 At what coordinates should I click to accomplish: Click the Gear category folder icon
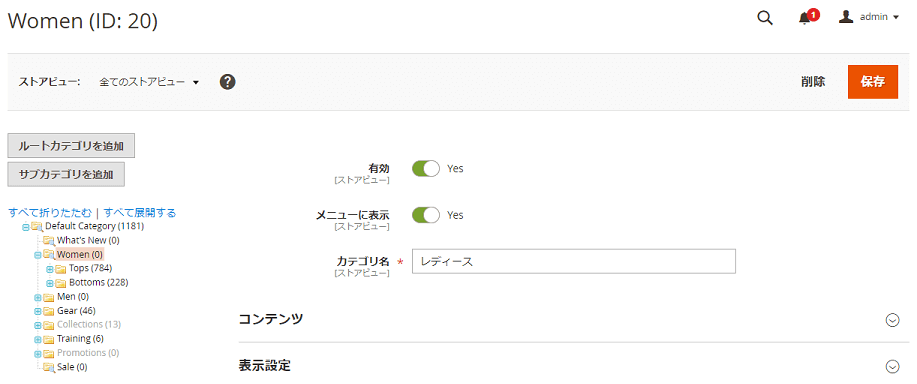(49, 311)
